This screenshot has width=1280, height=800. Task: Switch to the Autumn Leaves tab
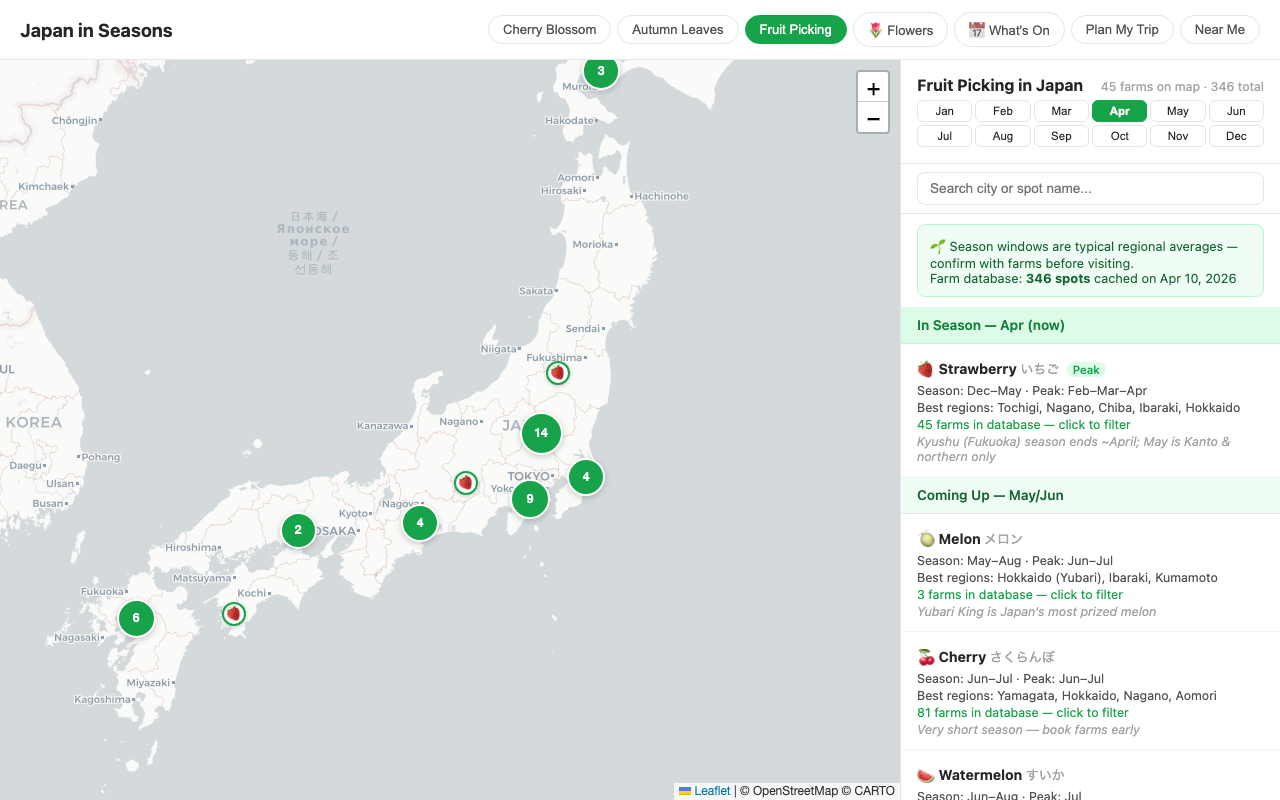pos(678,29)
